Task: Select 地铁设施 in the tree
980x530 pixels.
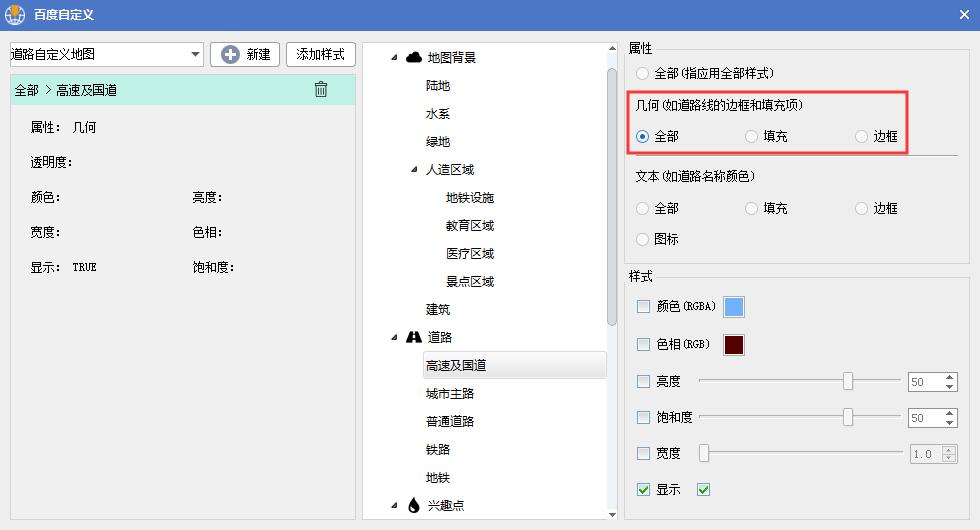Action: (469, 198)
